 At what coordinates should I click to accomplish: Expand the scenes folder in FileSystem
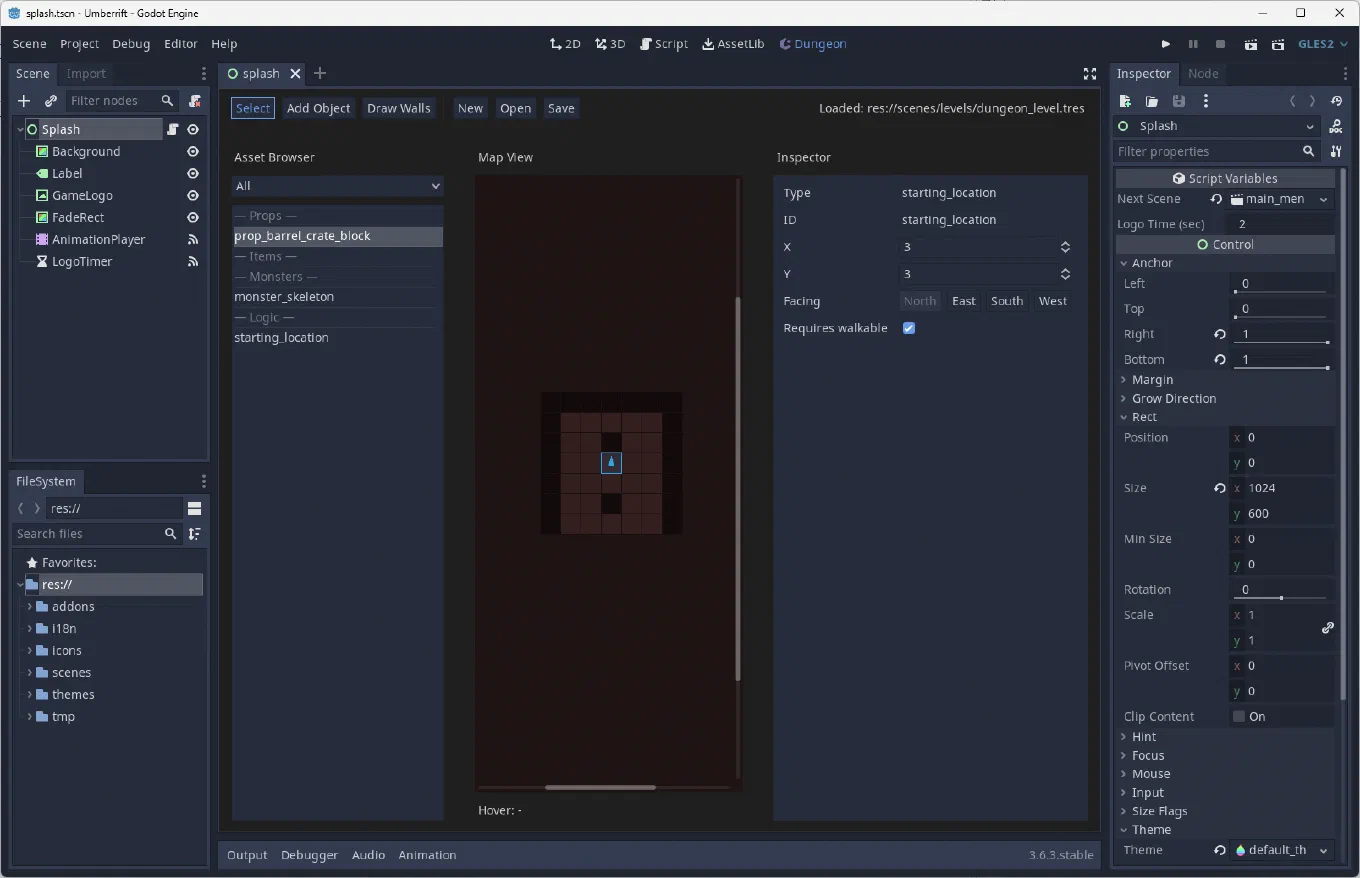30,673
